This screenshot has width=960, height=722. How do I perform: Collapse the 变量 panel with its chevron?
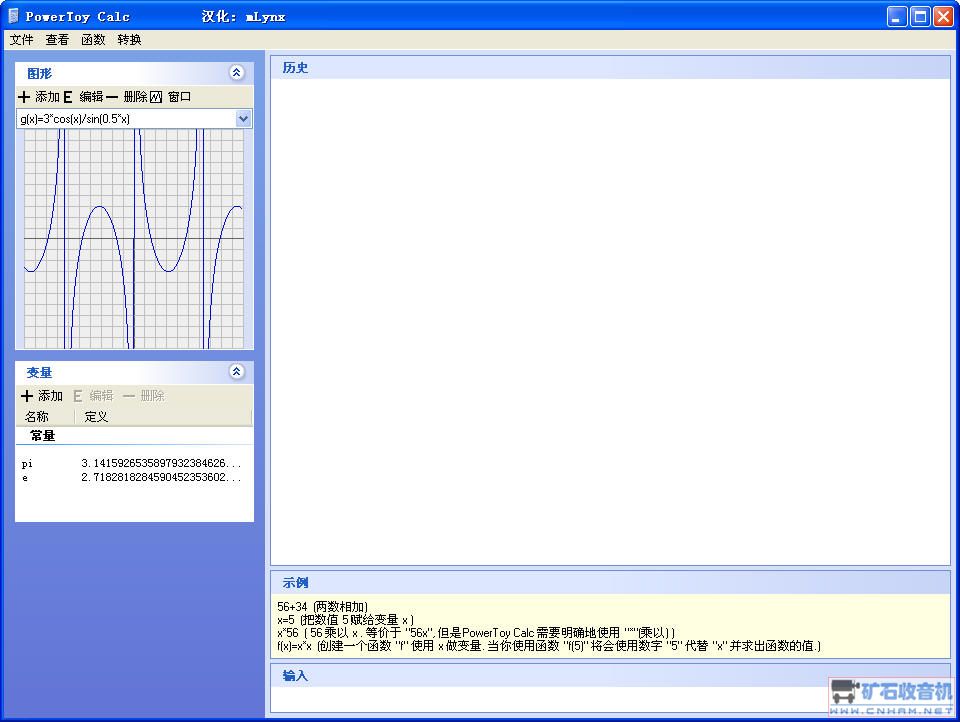point(236,372)
